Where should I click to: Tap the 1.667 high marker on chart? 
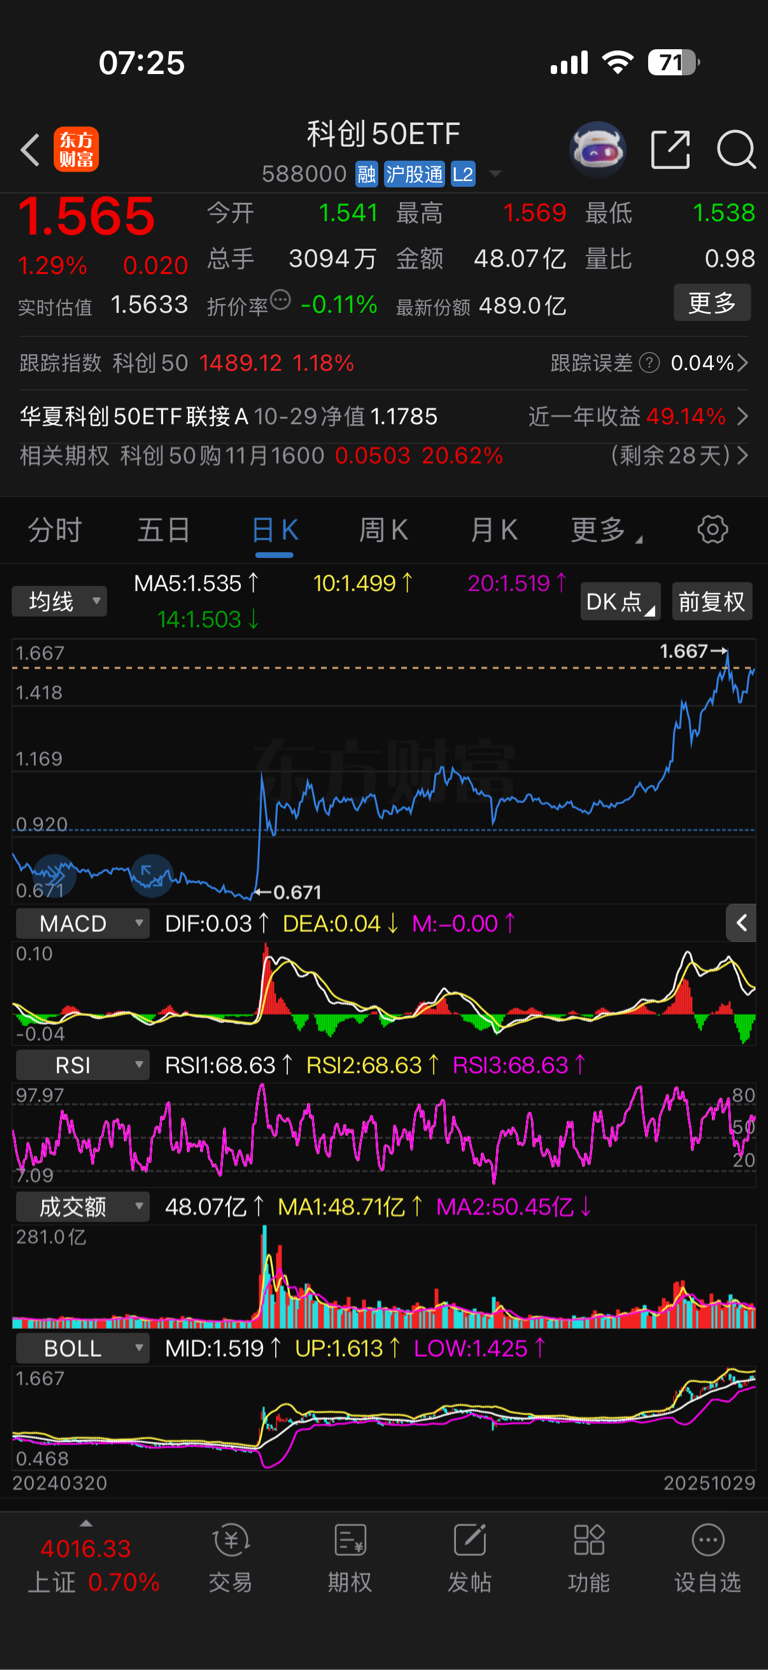pyautogui.click(x=693, y=651)
